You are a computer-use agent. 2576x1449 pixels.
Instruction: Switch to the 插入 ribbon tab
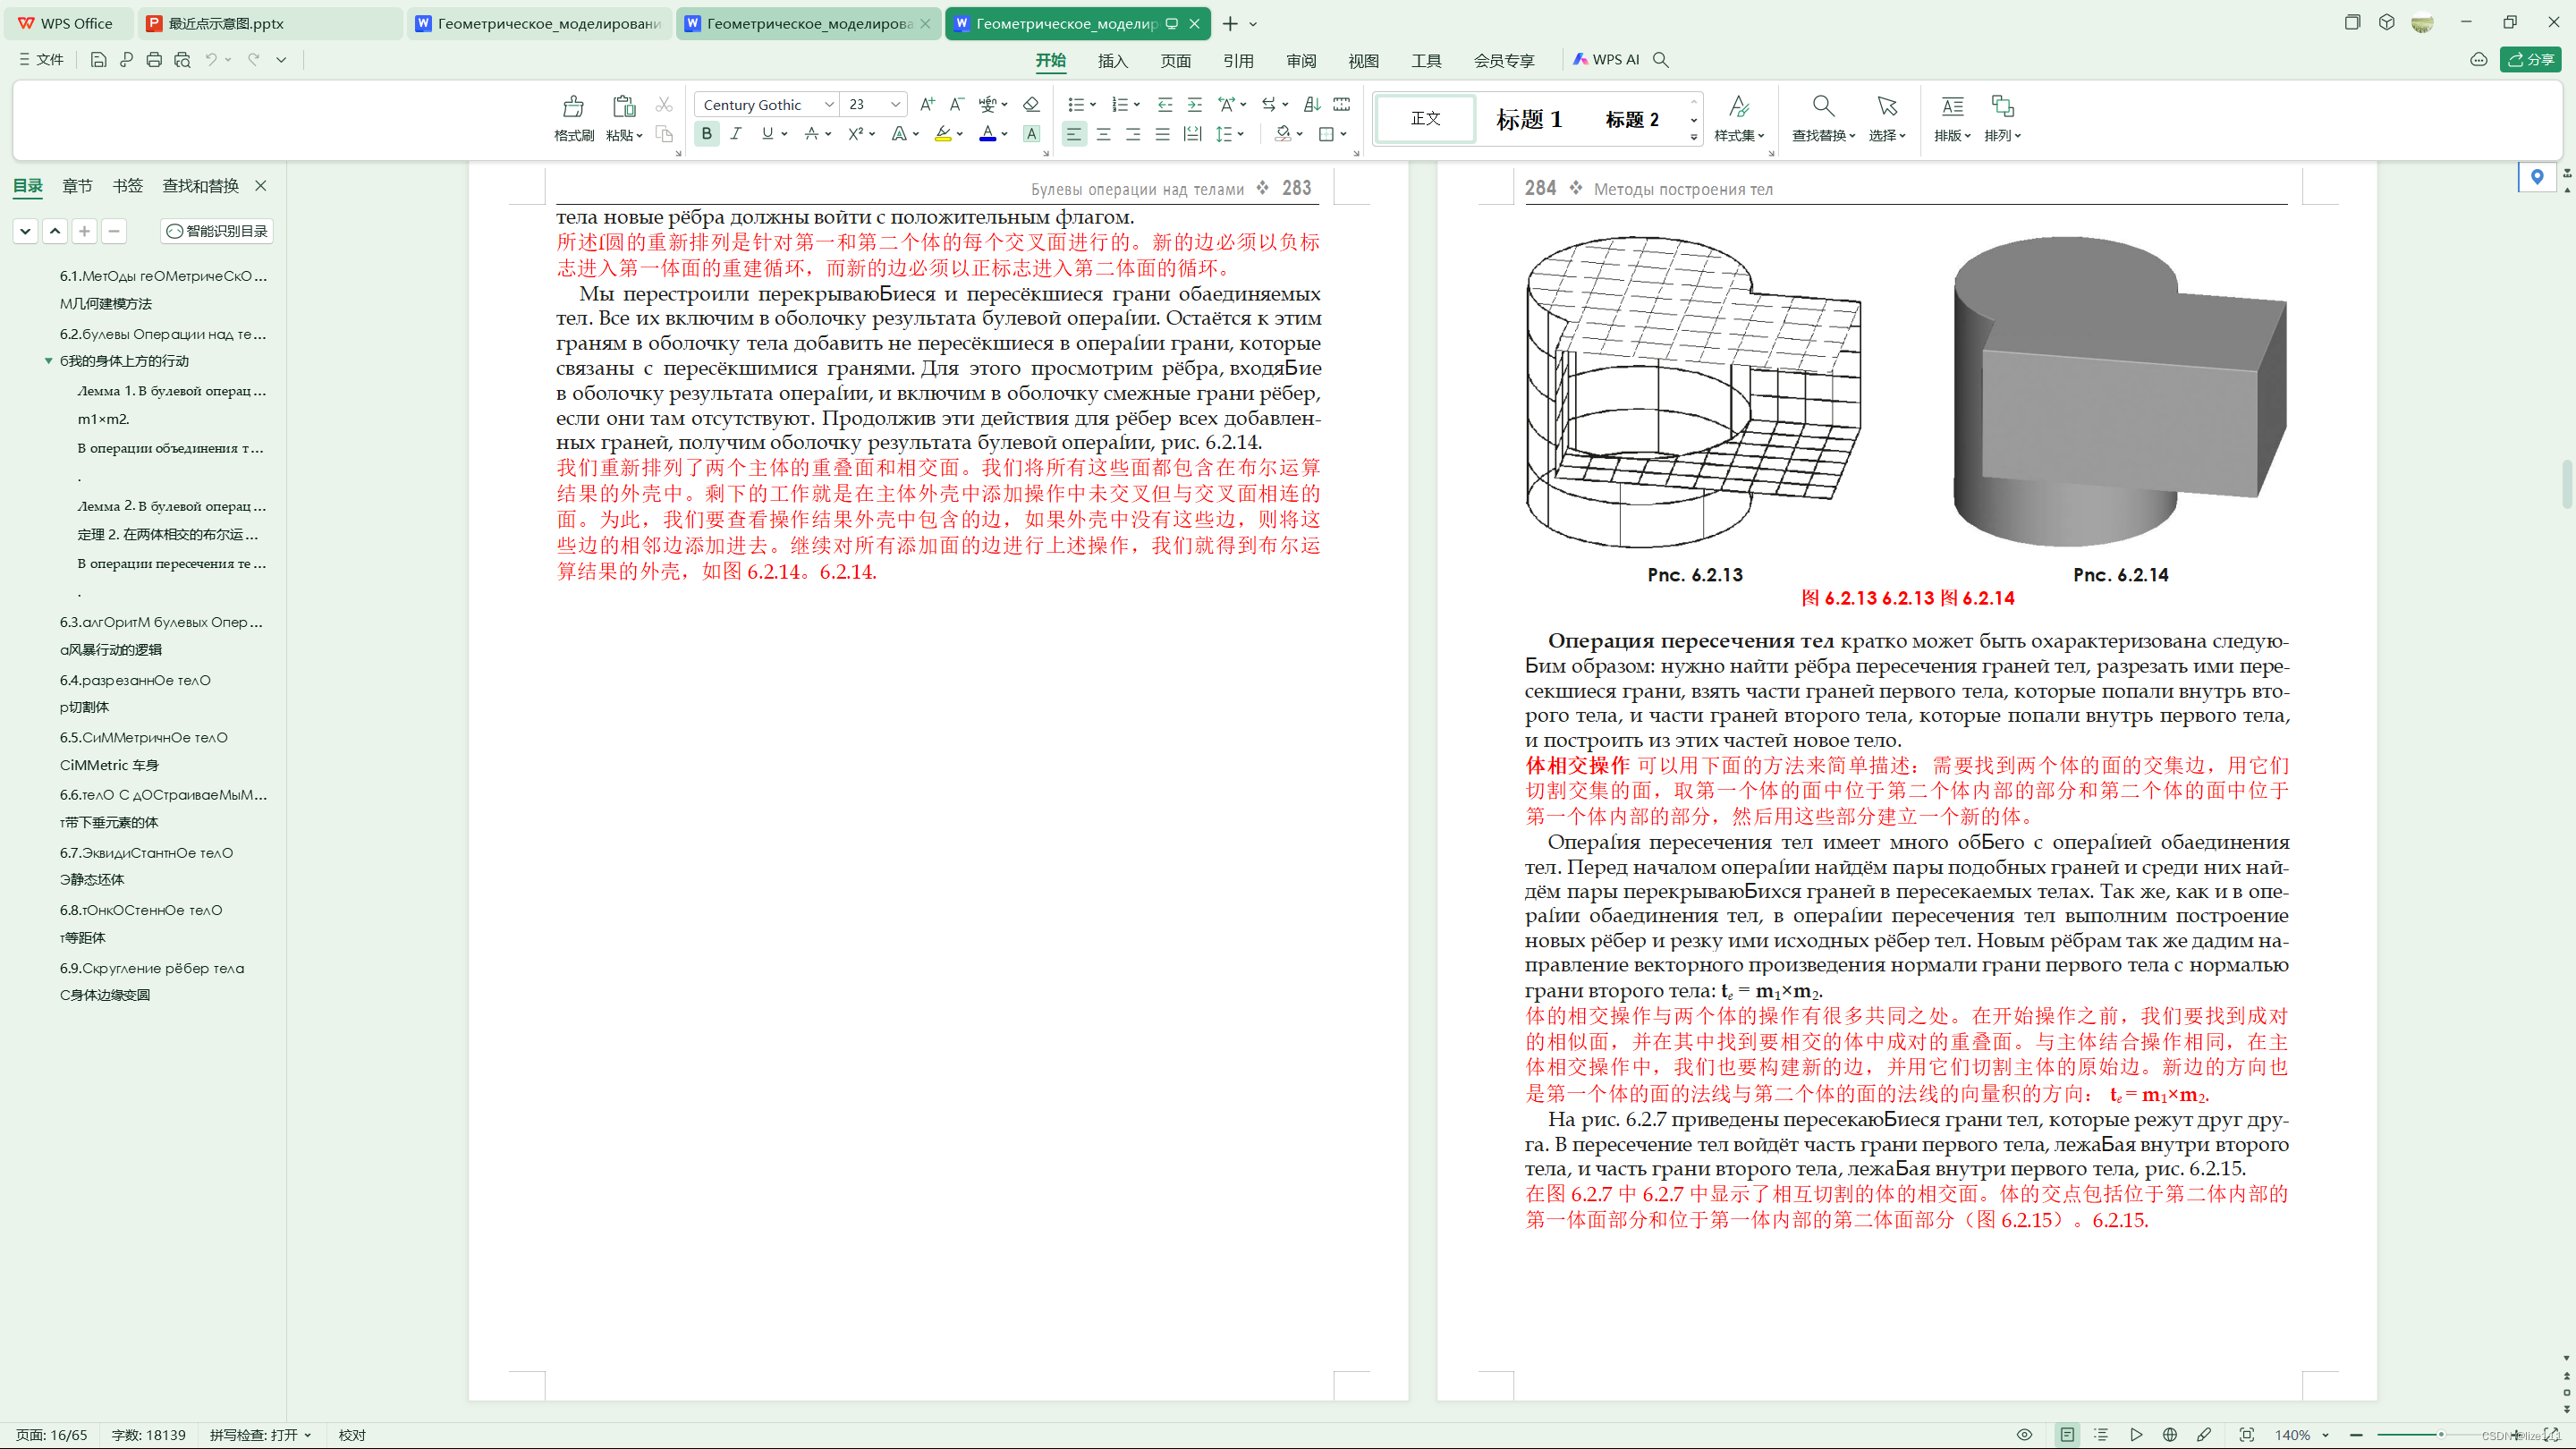(1112, 60)
